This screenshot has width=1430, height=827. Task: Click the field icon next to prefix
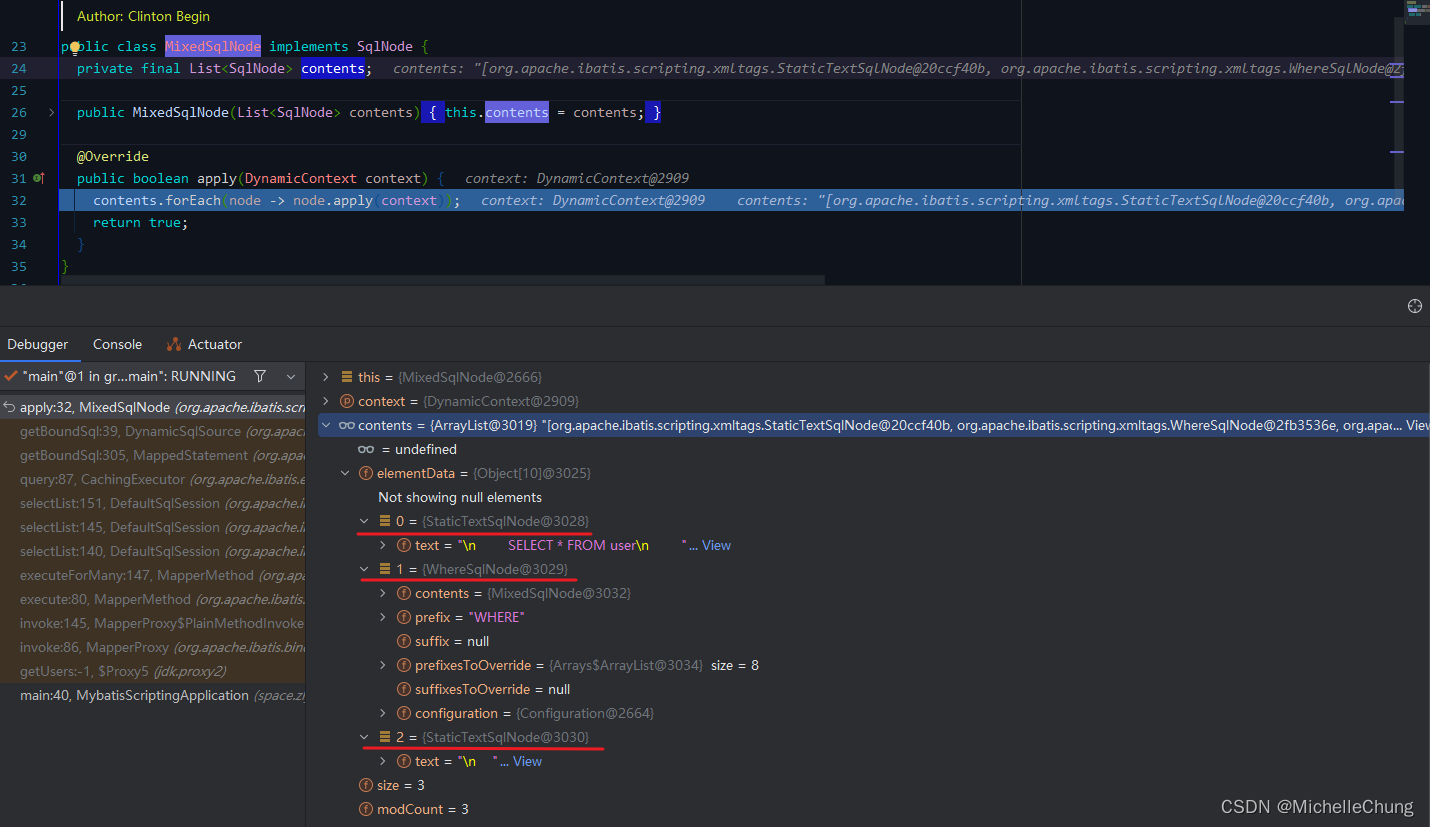click(x=404, y=617)
